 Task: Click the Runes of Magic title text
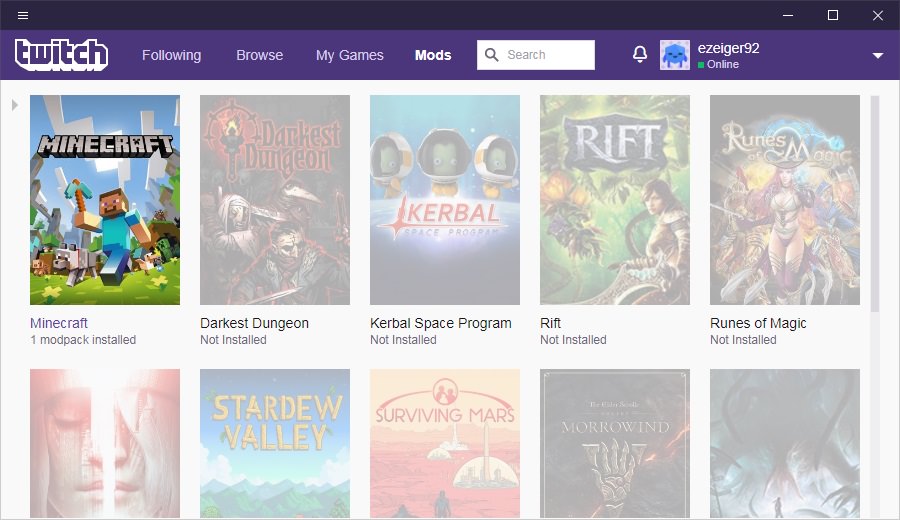click(x=758, y=323)
